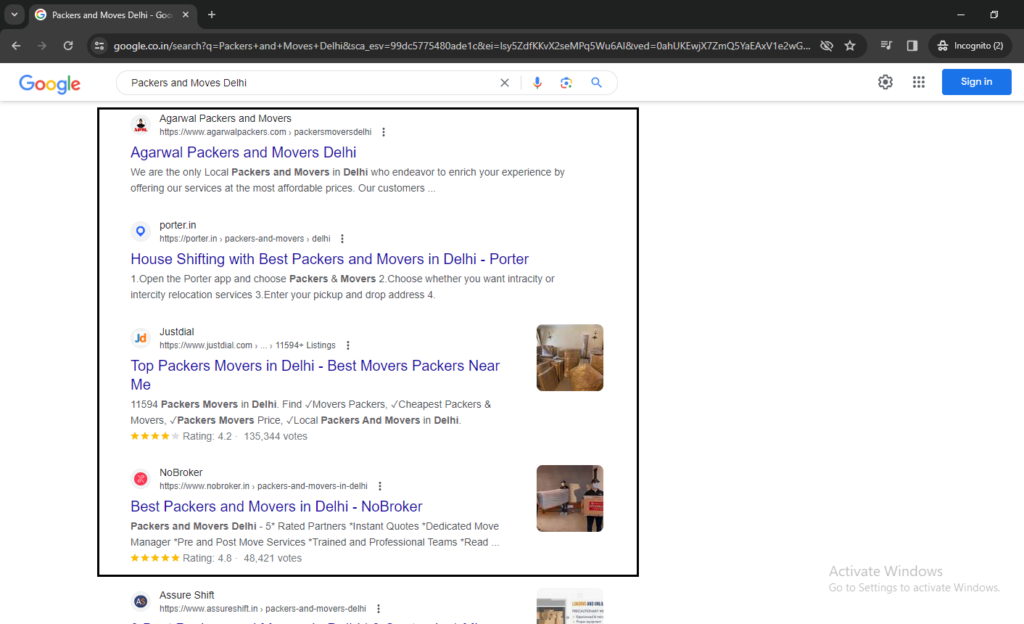Screen dimensions: 1024x624
Task: Open Google quick settings gear
Action: coord(885,82)
